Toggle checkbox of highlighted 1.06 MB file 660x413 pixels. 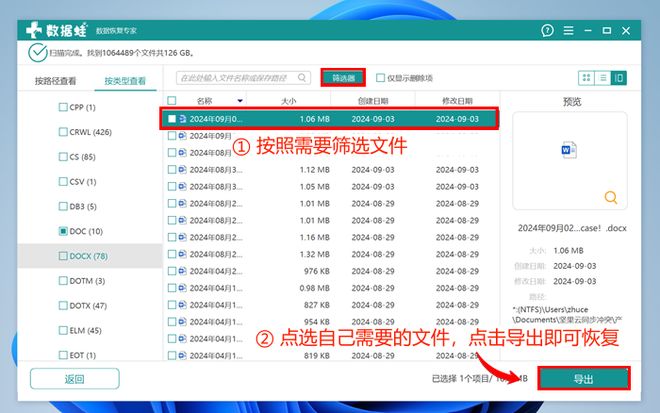pyautogui.click(x=172, y=119)
